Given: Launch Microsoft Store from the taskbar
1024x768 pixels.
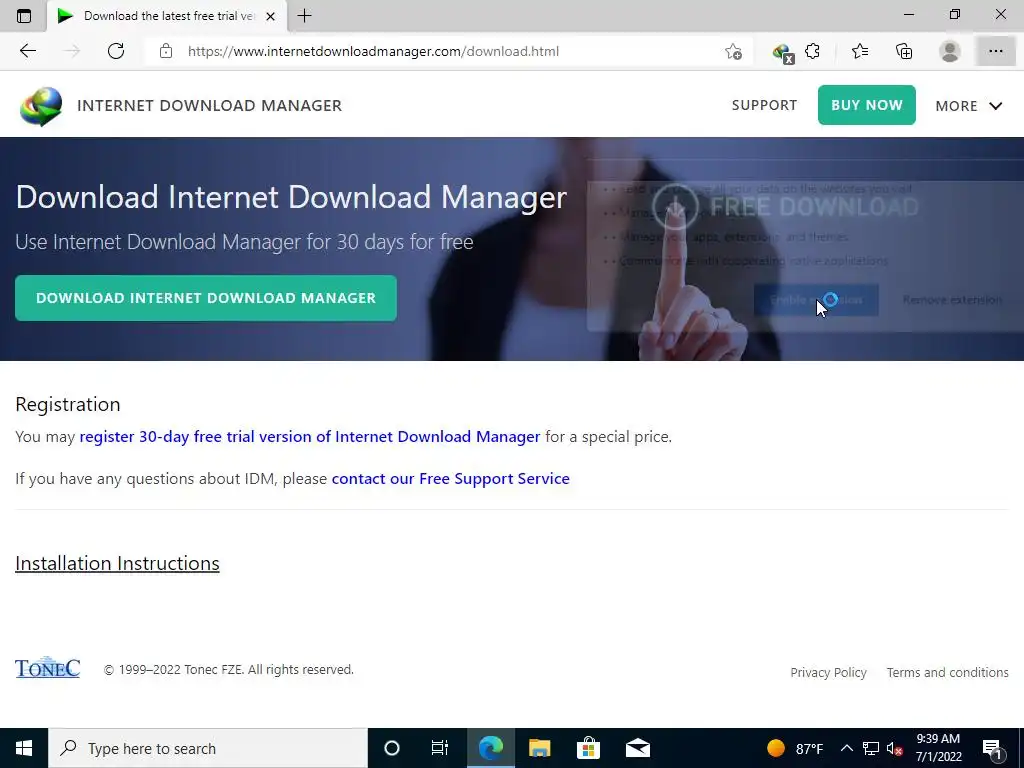Looking at the screenshot, I should click(588, 748).
